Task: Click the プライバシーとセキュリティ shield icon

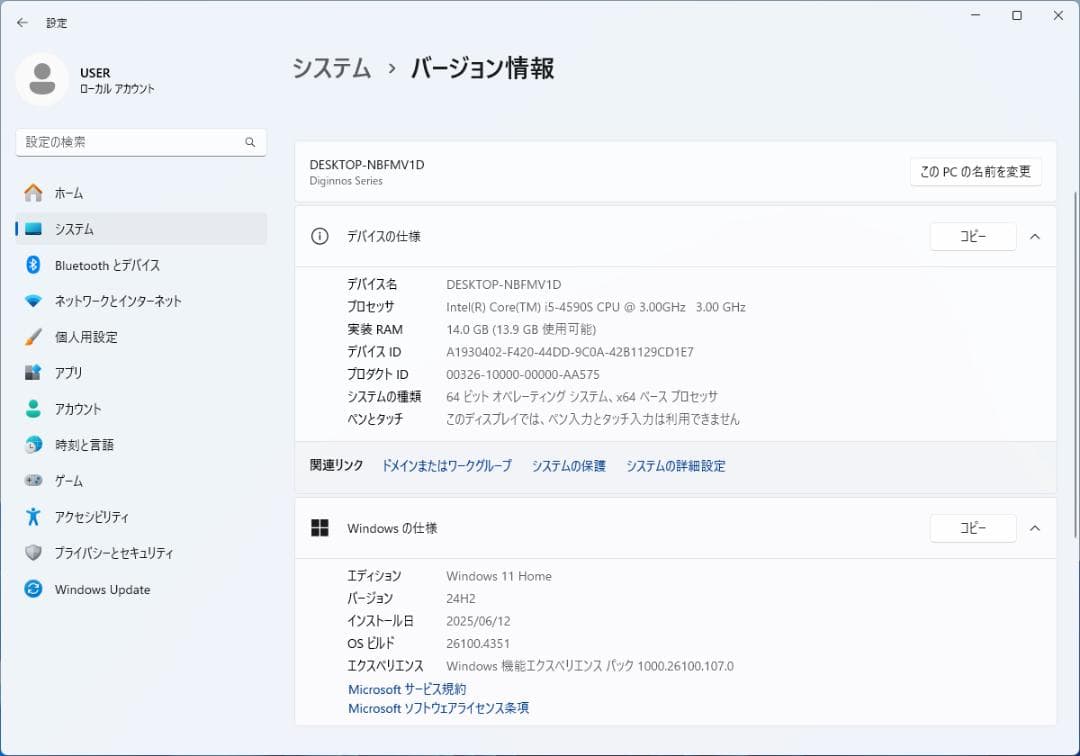Action: coord(33,552)
